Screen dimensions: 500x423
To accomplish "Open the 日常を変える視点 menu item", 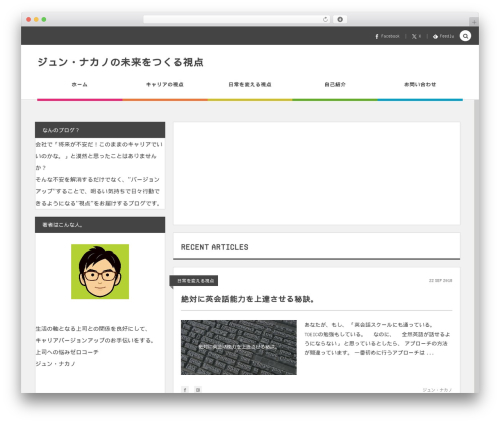I will tap(250, 84).
